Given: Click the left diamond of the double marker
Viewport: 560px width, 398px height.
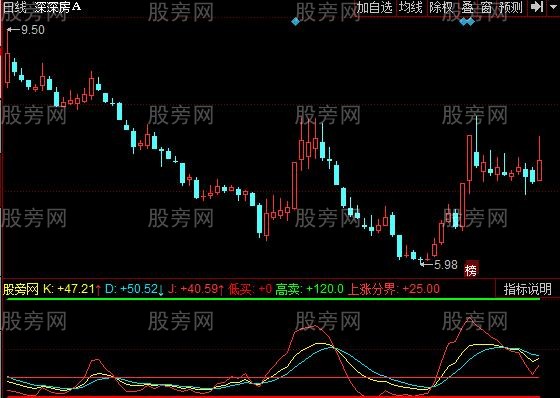Looking at the screenshot, I should [464, 22].
